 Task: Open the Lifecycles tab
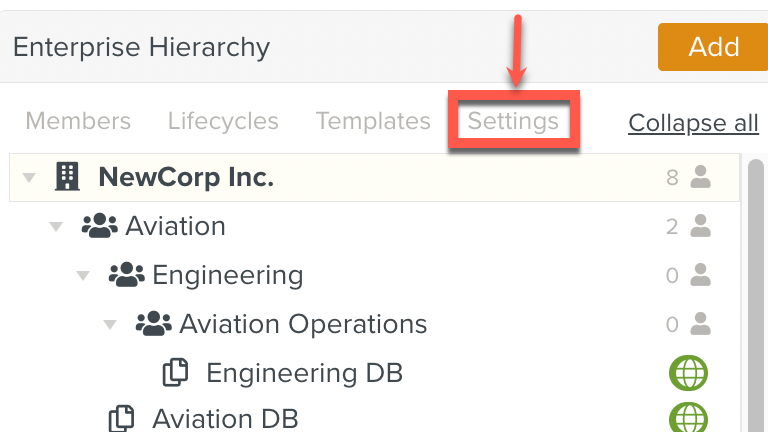(x=223, y=122)
